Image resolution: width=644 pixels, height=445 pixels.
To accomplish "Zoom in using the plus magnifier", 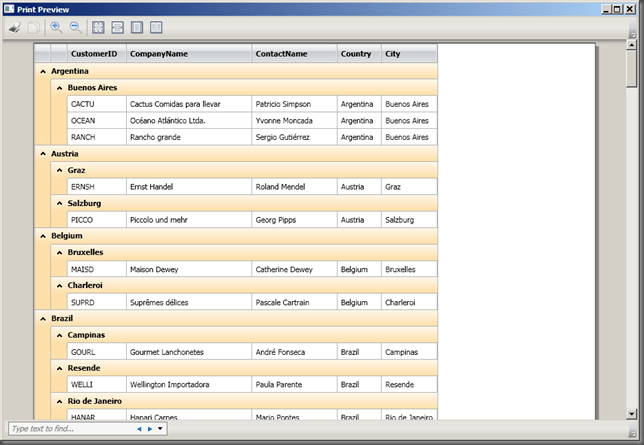I will click(x=56, y=28).
